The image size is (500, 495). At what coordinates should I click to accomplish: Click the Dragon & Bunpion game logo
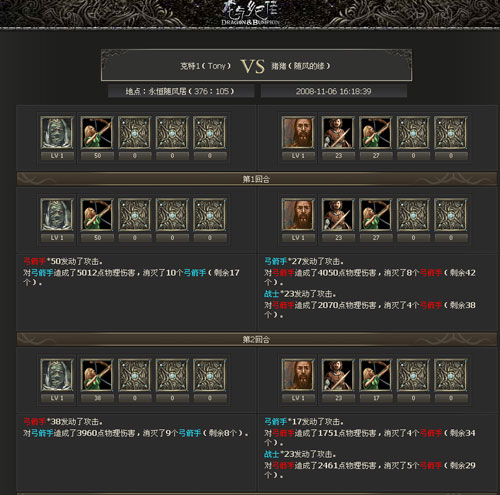250,13
